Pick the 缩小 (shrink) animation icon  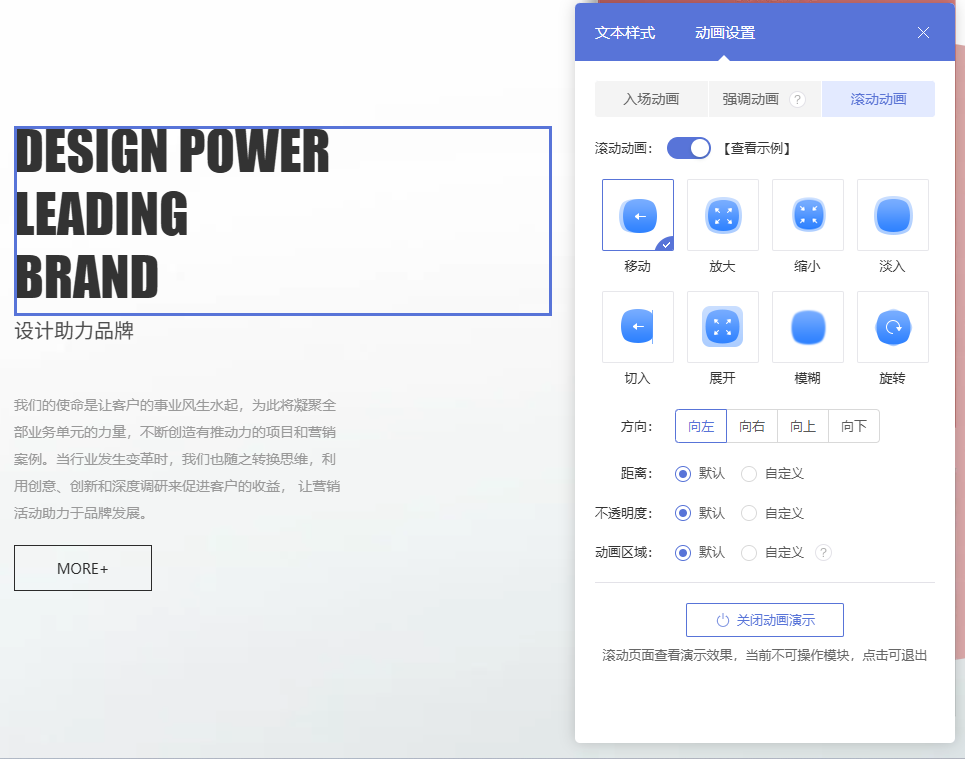(808, 215)
